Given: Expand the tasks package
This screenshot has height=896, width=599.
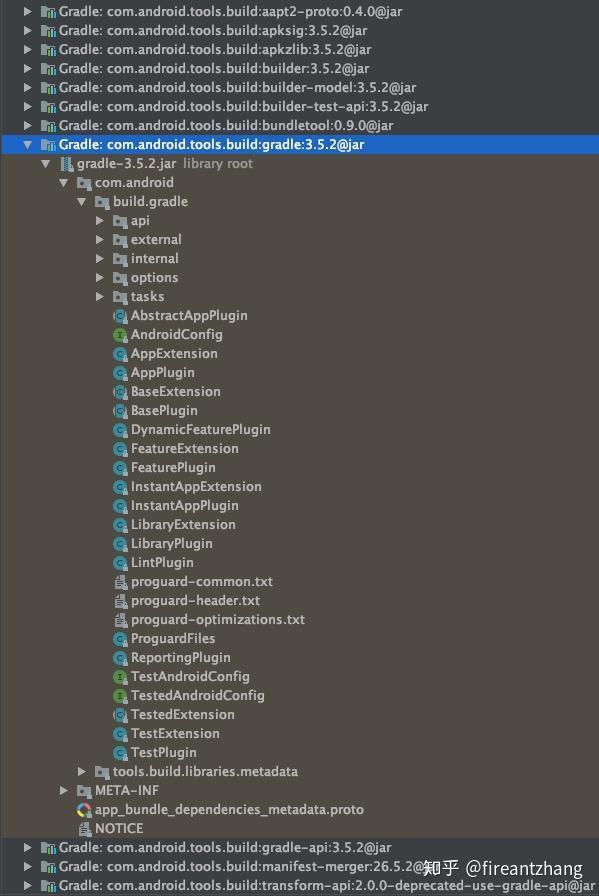Looking at the screenshot, I should click(100, 297).
